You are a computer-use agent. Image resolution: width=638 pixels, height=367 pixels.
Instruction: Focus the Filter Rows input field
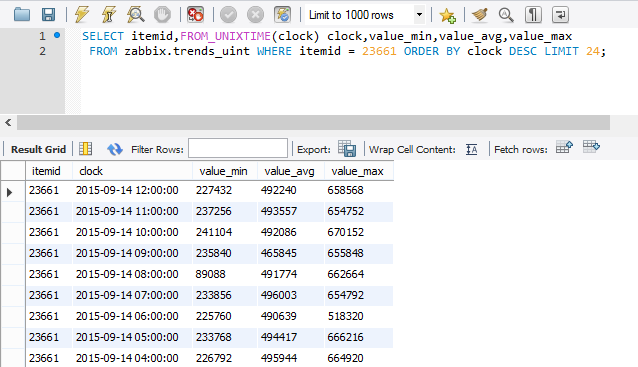tap(238, 148)
